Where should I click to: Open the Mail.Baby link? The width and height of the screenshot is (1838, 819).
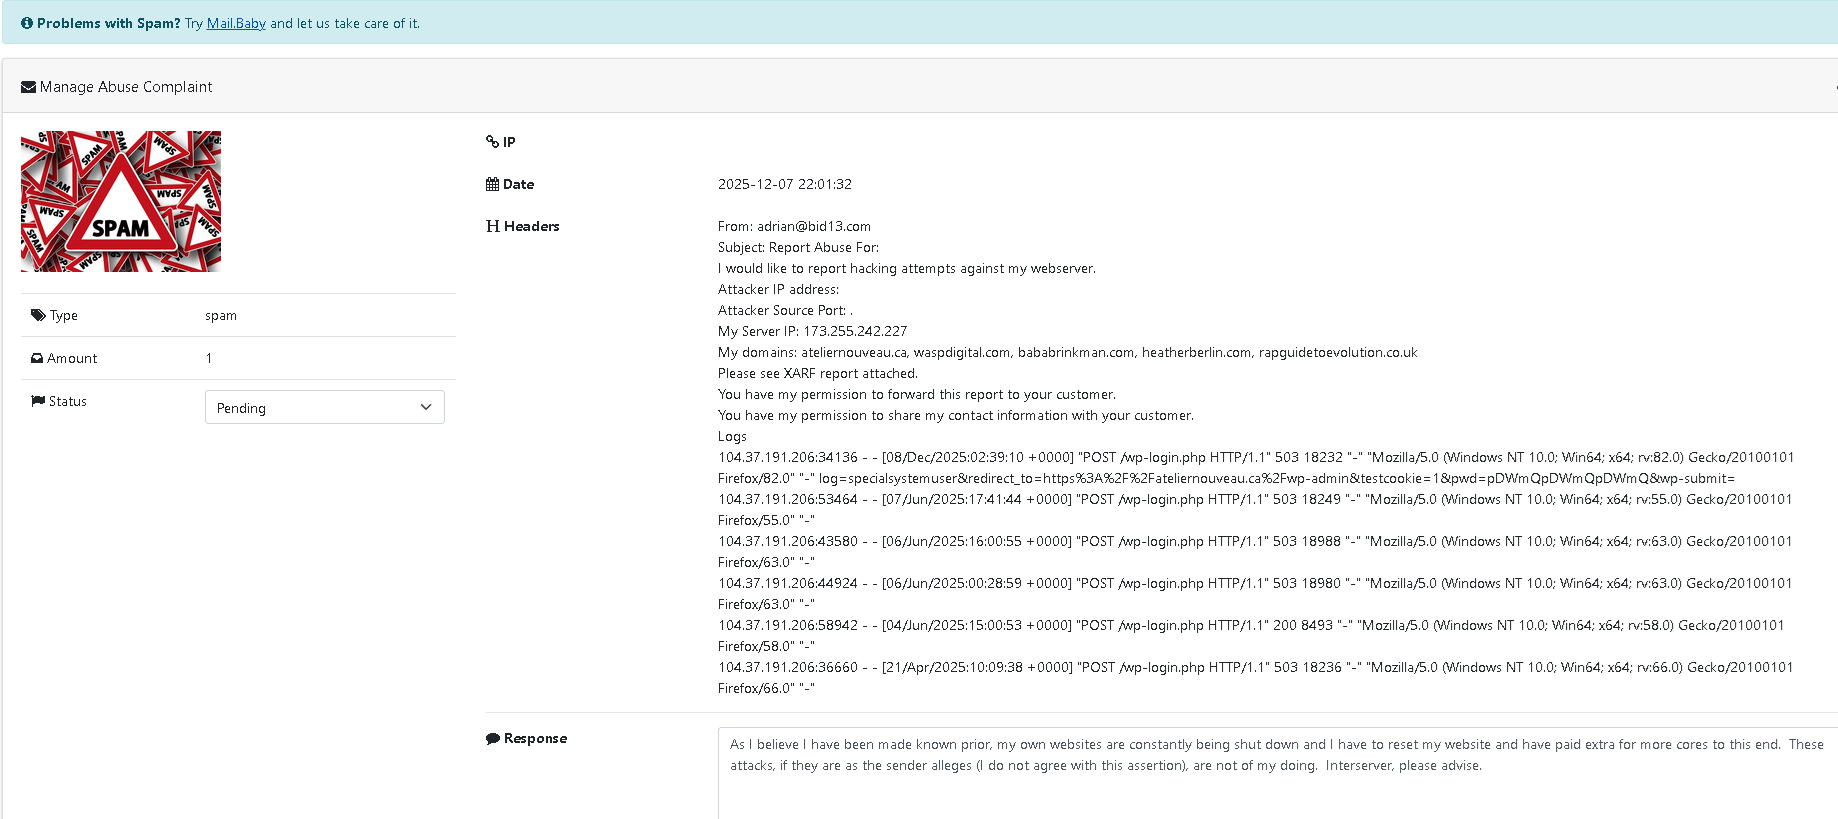(236, 23)
